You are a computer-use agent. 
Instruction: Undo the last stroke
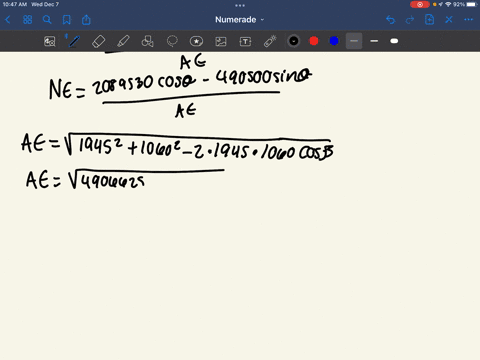pyautogui.click(x=390, y=20)
